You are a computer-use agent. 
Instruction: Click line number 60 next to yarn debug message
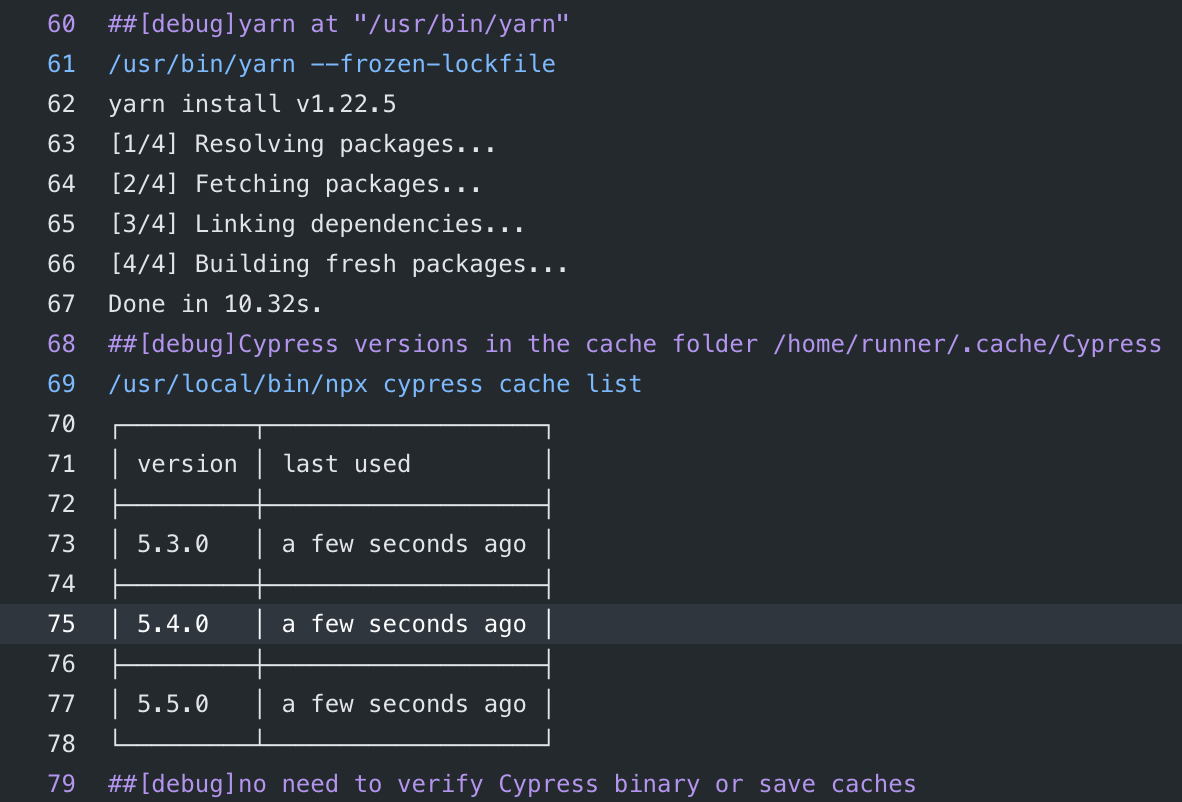click(x=61, y=23)
